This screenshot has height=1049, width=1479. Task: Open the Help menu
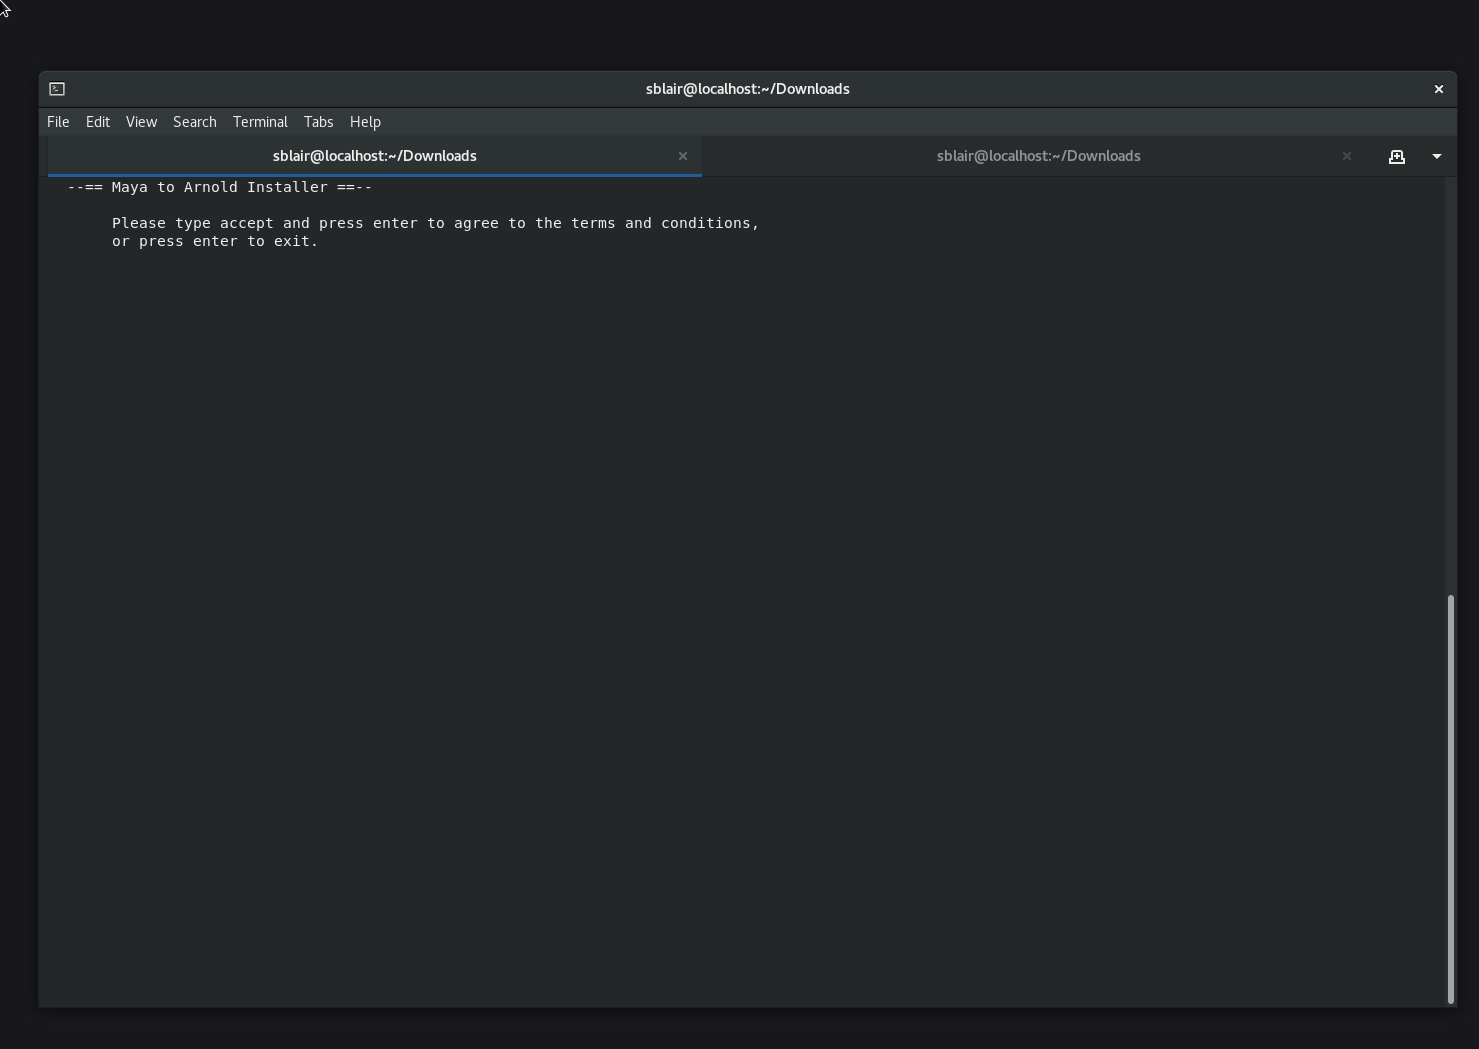364,121
